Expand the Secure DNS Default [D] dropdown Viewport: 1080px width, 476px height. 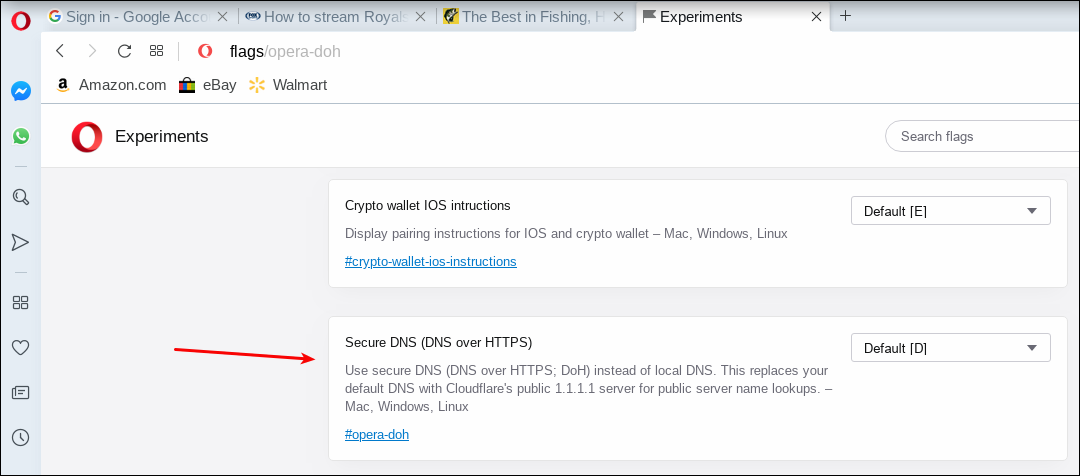951,348
